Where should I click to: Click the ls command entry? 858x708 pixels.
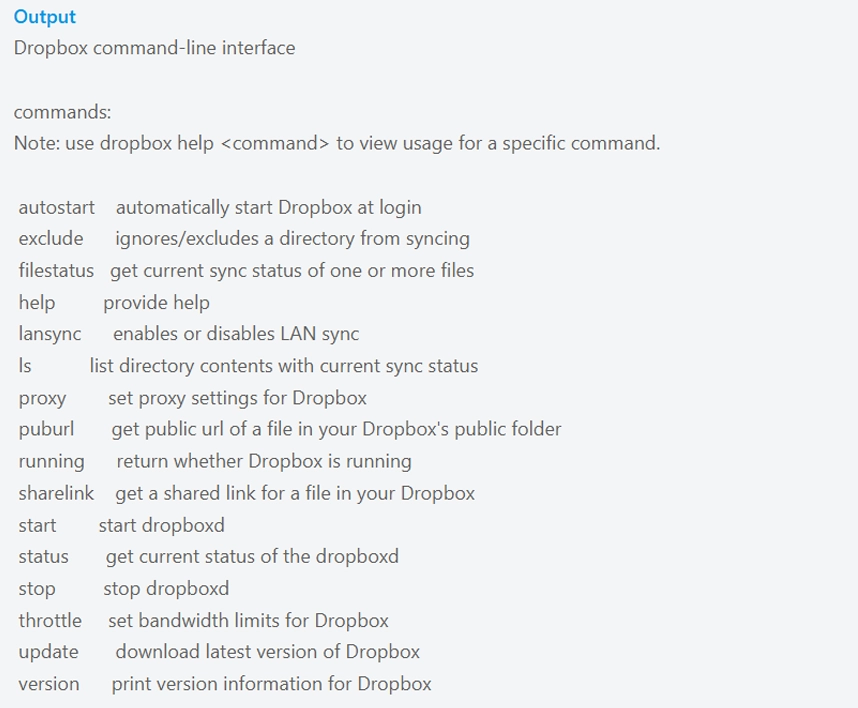(25, 366)
